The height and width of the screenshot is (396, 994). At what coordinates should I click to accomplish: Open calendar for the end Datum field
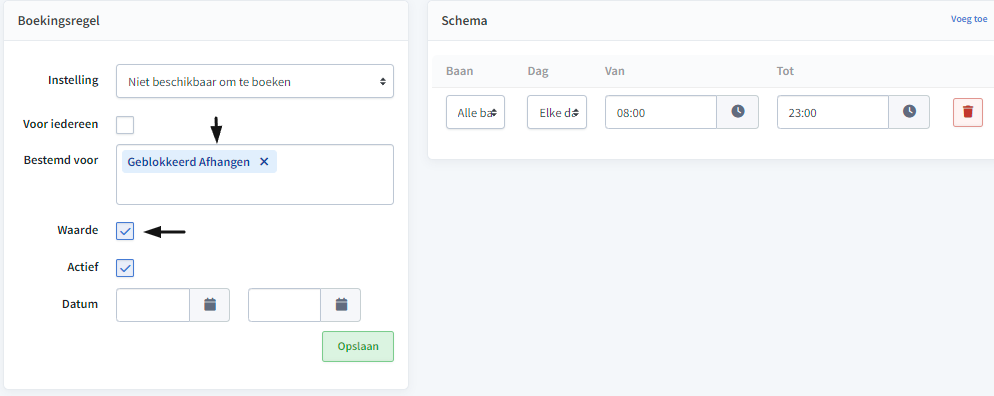tap(341, 305)
